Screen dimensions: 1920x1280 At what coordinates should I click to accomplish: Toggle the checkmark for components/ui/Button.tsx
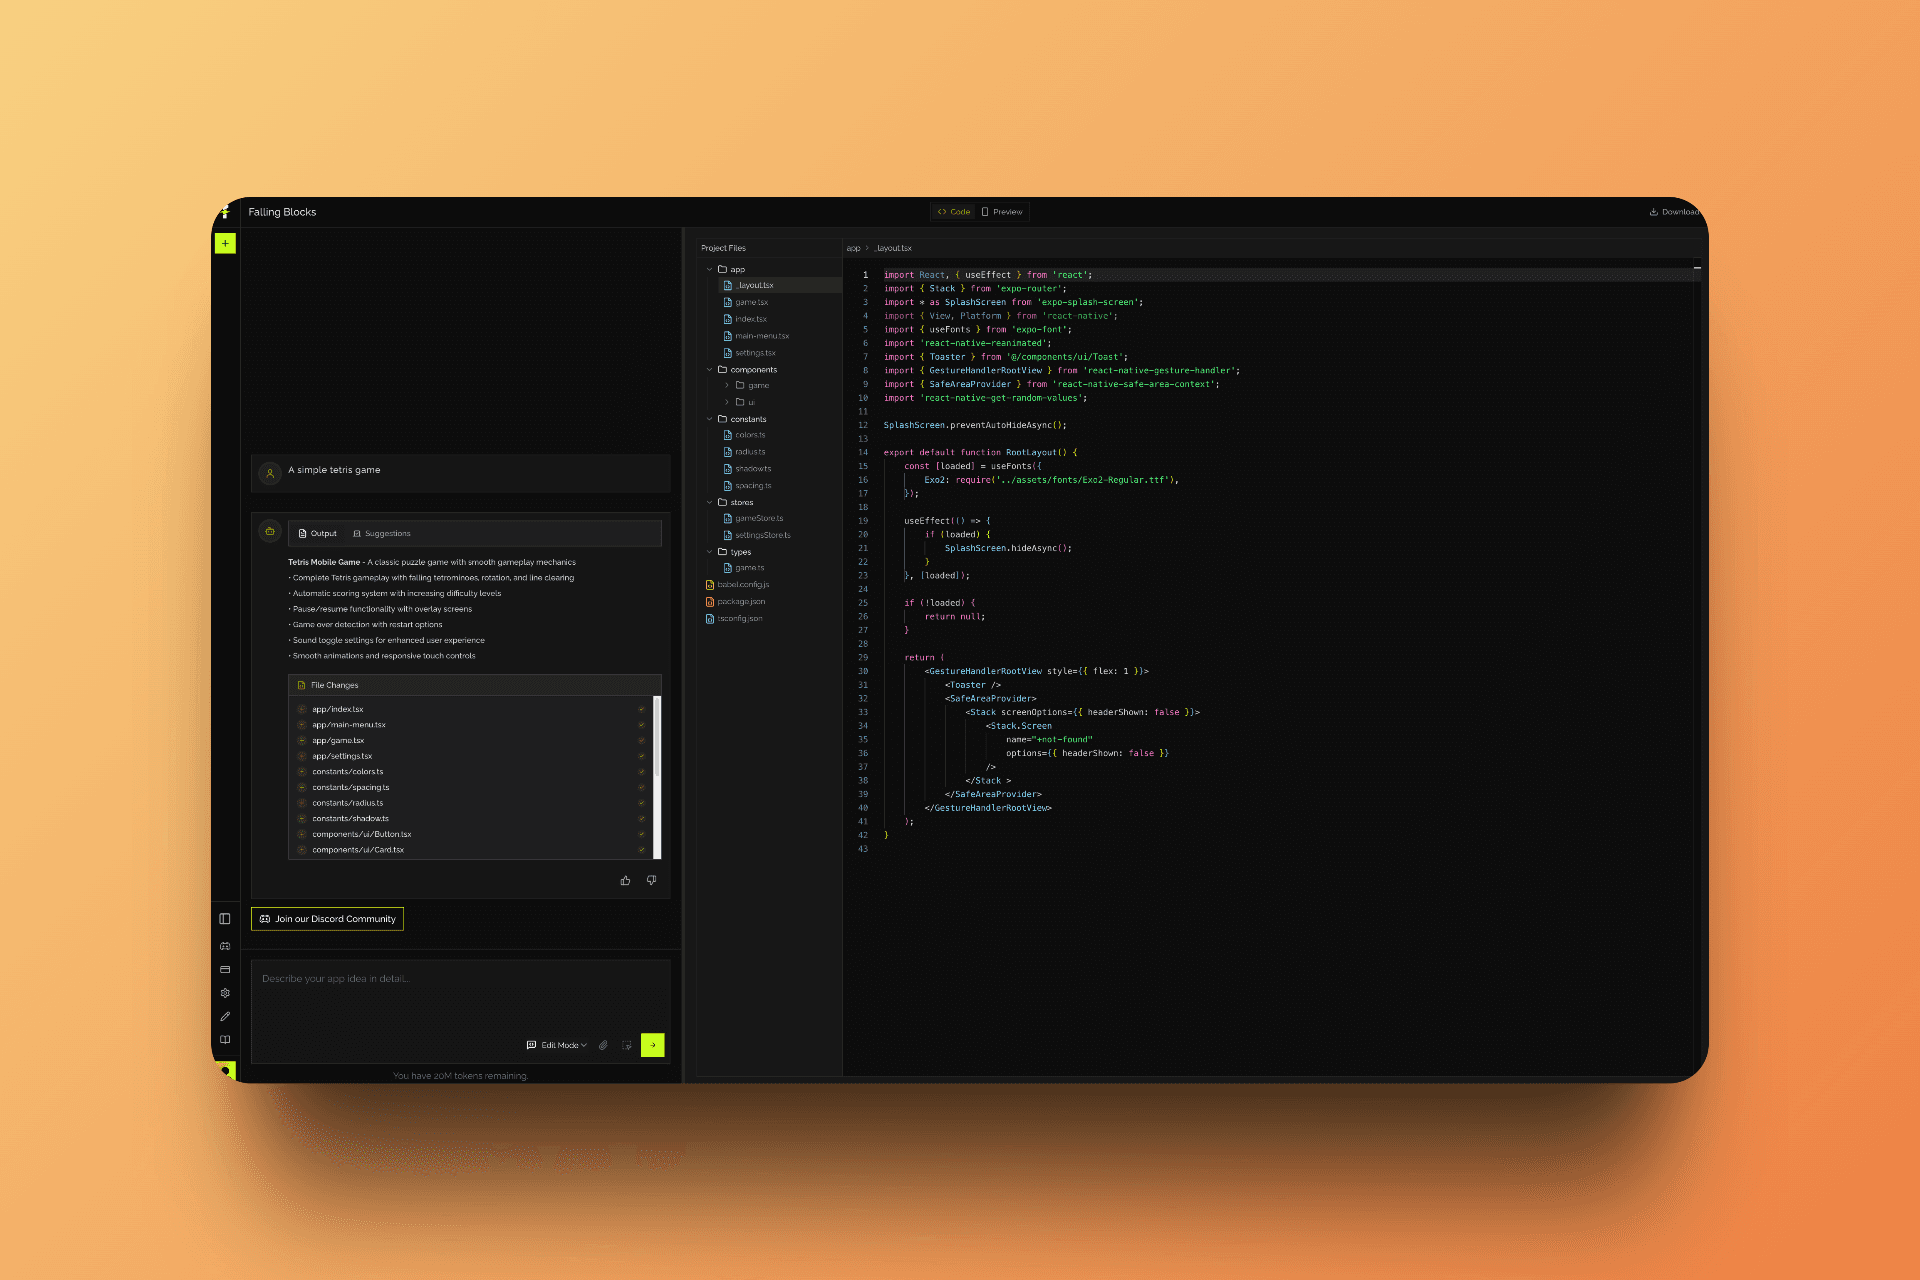[641, 834]
